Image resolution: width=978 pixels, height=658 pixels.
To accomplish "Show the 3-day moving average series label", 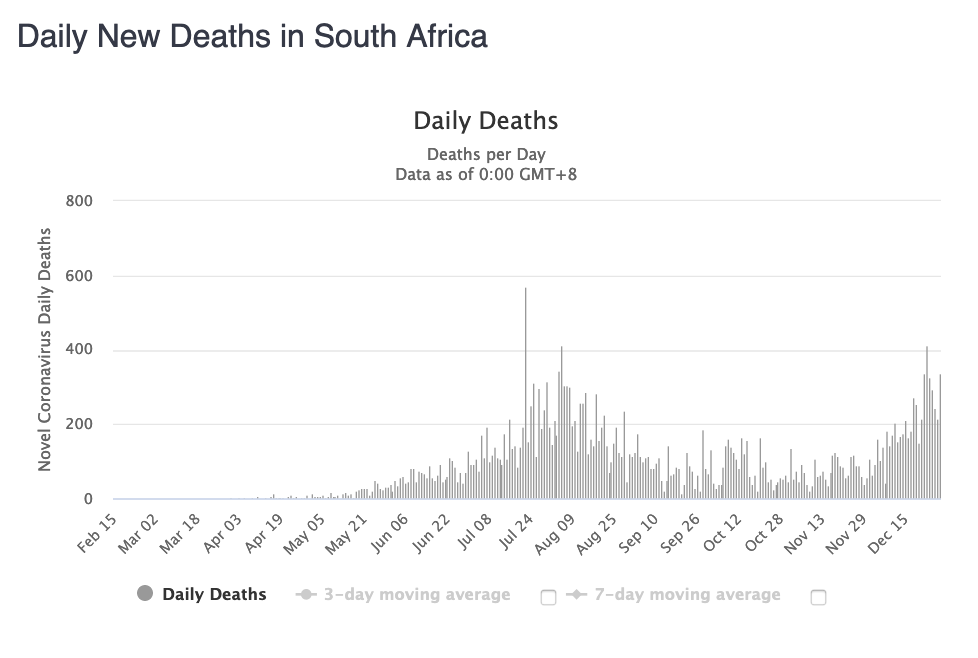I will click(x=416, y=594).
